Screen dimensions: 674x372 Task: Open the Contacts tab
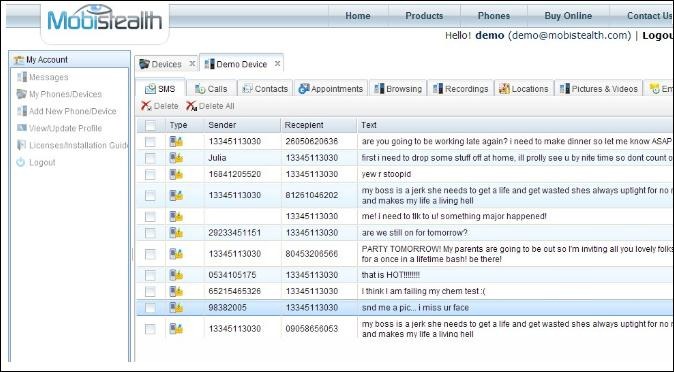coord(265,89)
